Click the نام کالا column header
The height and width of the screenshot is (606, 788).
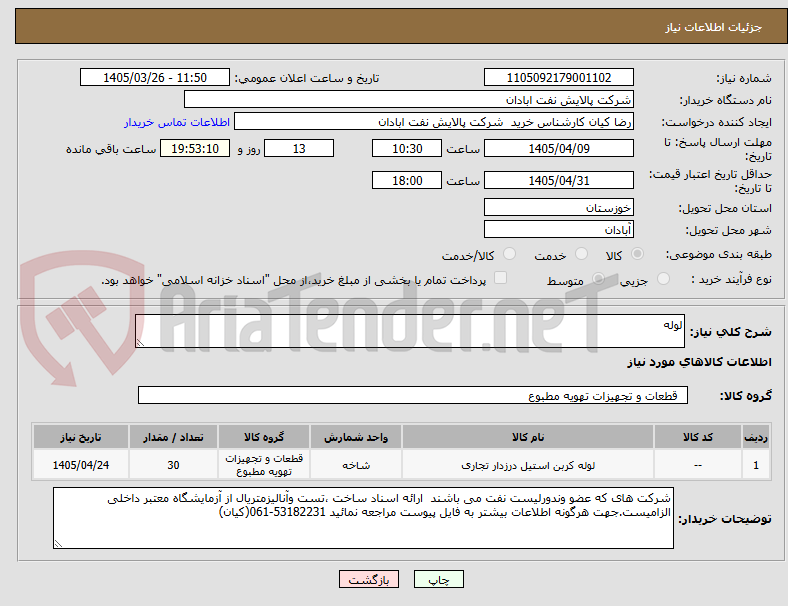click(x=528, y=437)
